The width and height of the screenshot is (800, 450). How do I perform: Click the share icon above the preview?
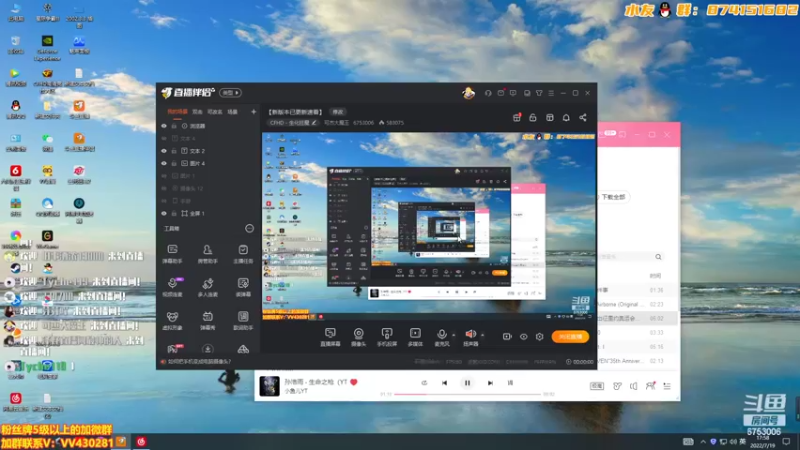pos(583,118)
